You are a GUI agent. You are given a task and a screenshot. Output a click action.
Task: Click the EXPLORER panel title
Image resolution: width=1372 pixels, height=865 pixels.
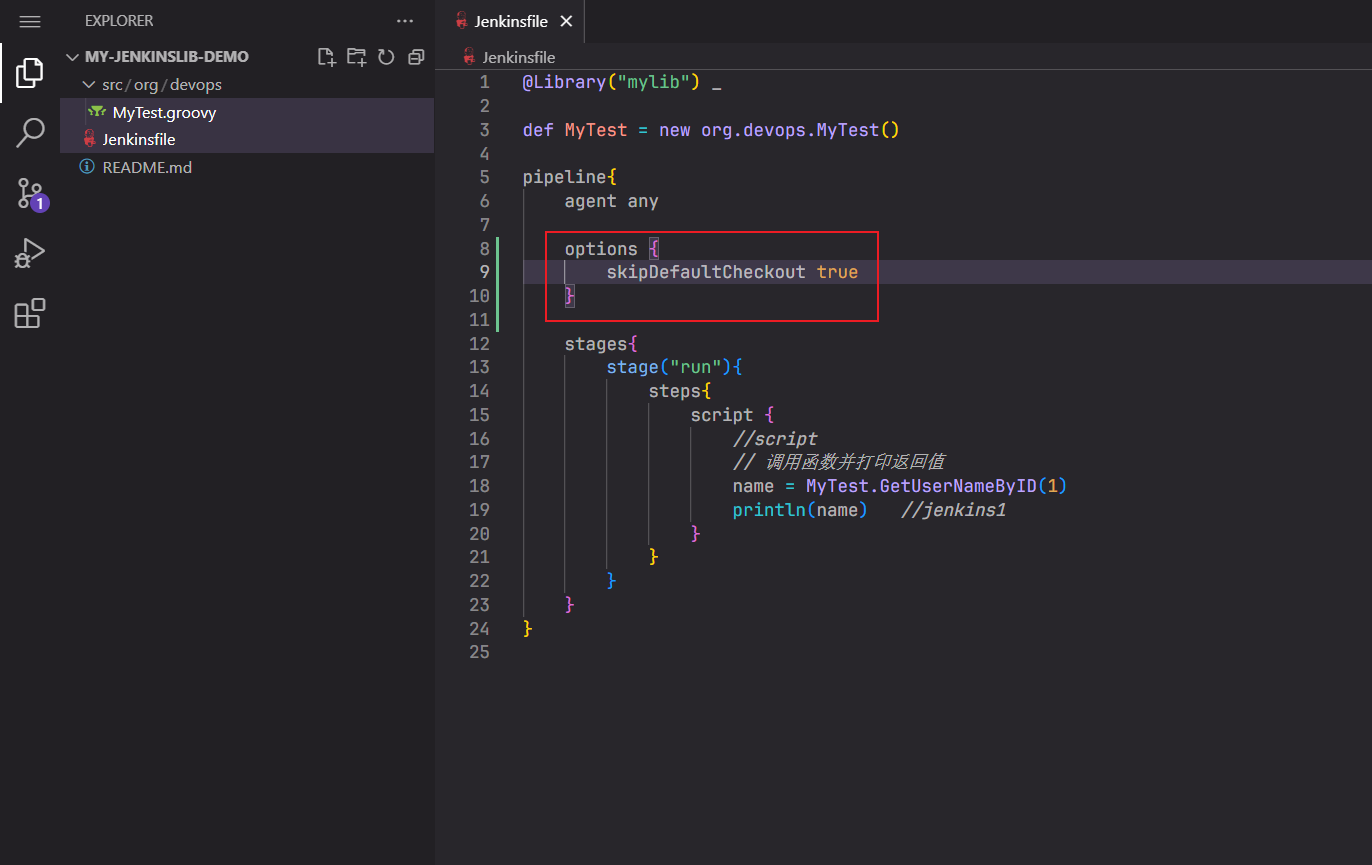(x=119, y=21)
